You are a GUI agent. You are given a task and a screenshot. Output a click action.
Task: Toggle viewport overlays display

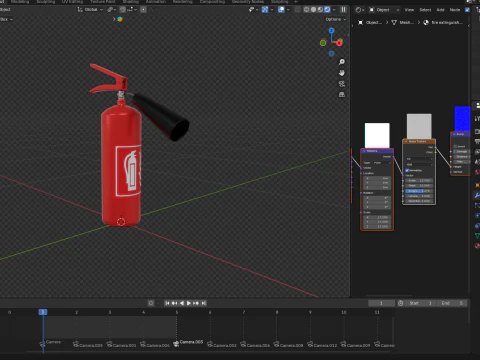281,10
